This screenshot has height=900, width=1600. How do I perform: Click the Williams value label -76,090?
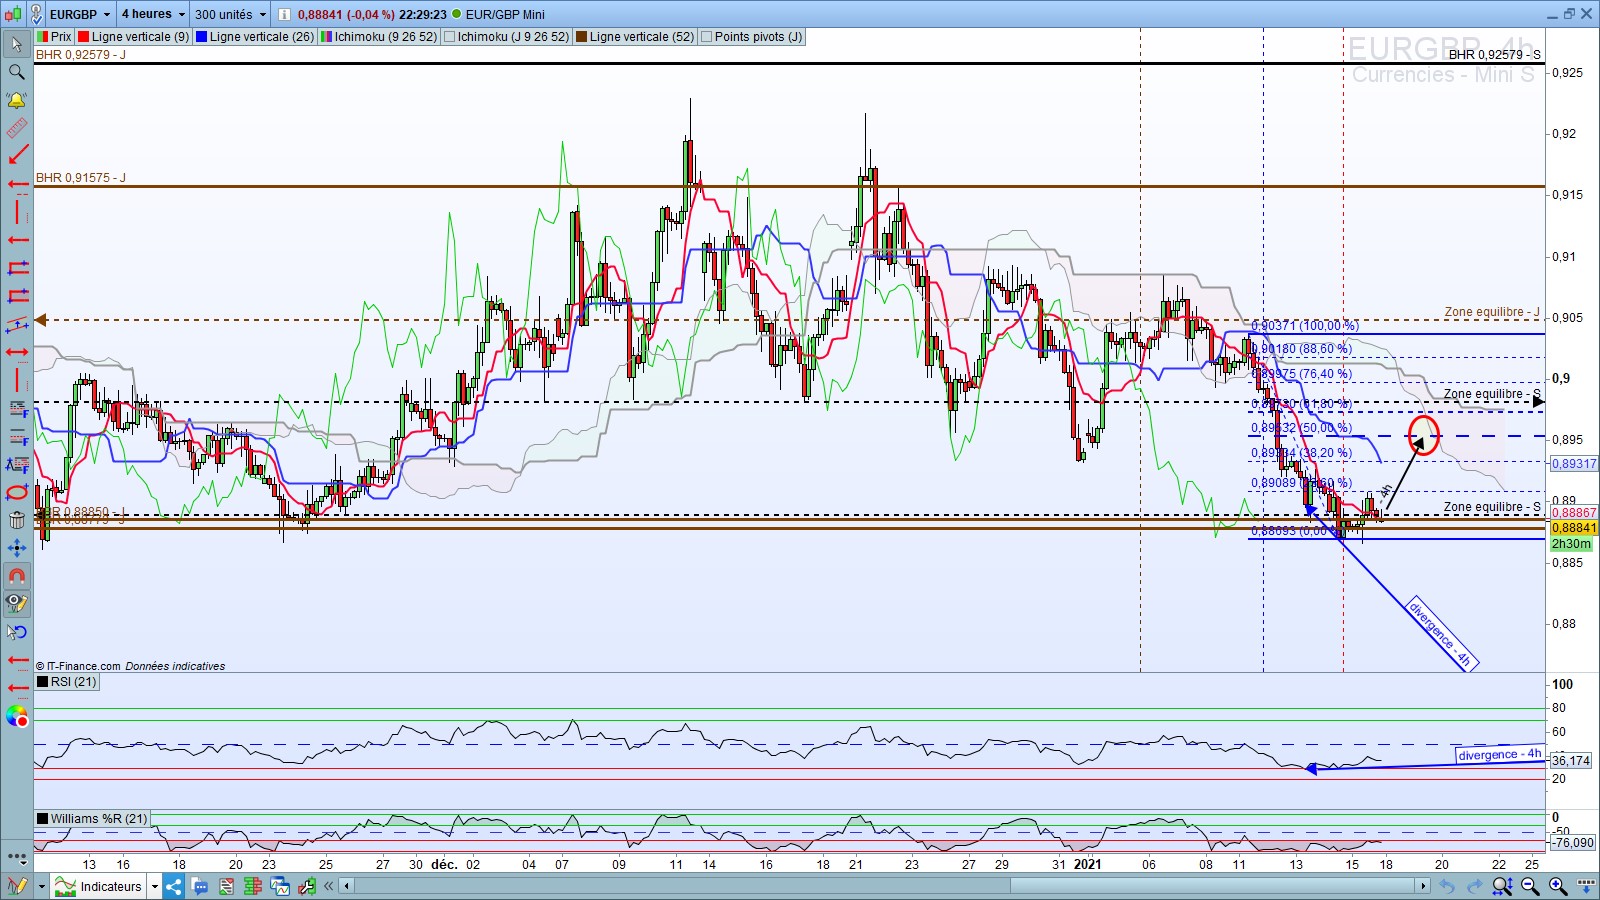click(1573, 843)
